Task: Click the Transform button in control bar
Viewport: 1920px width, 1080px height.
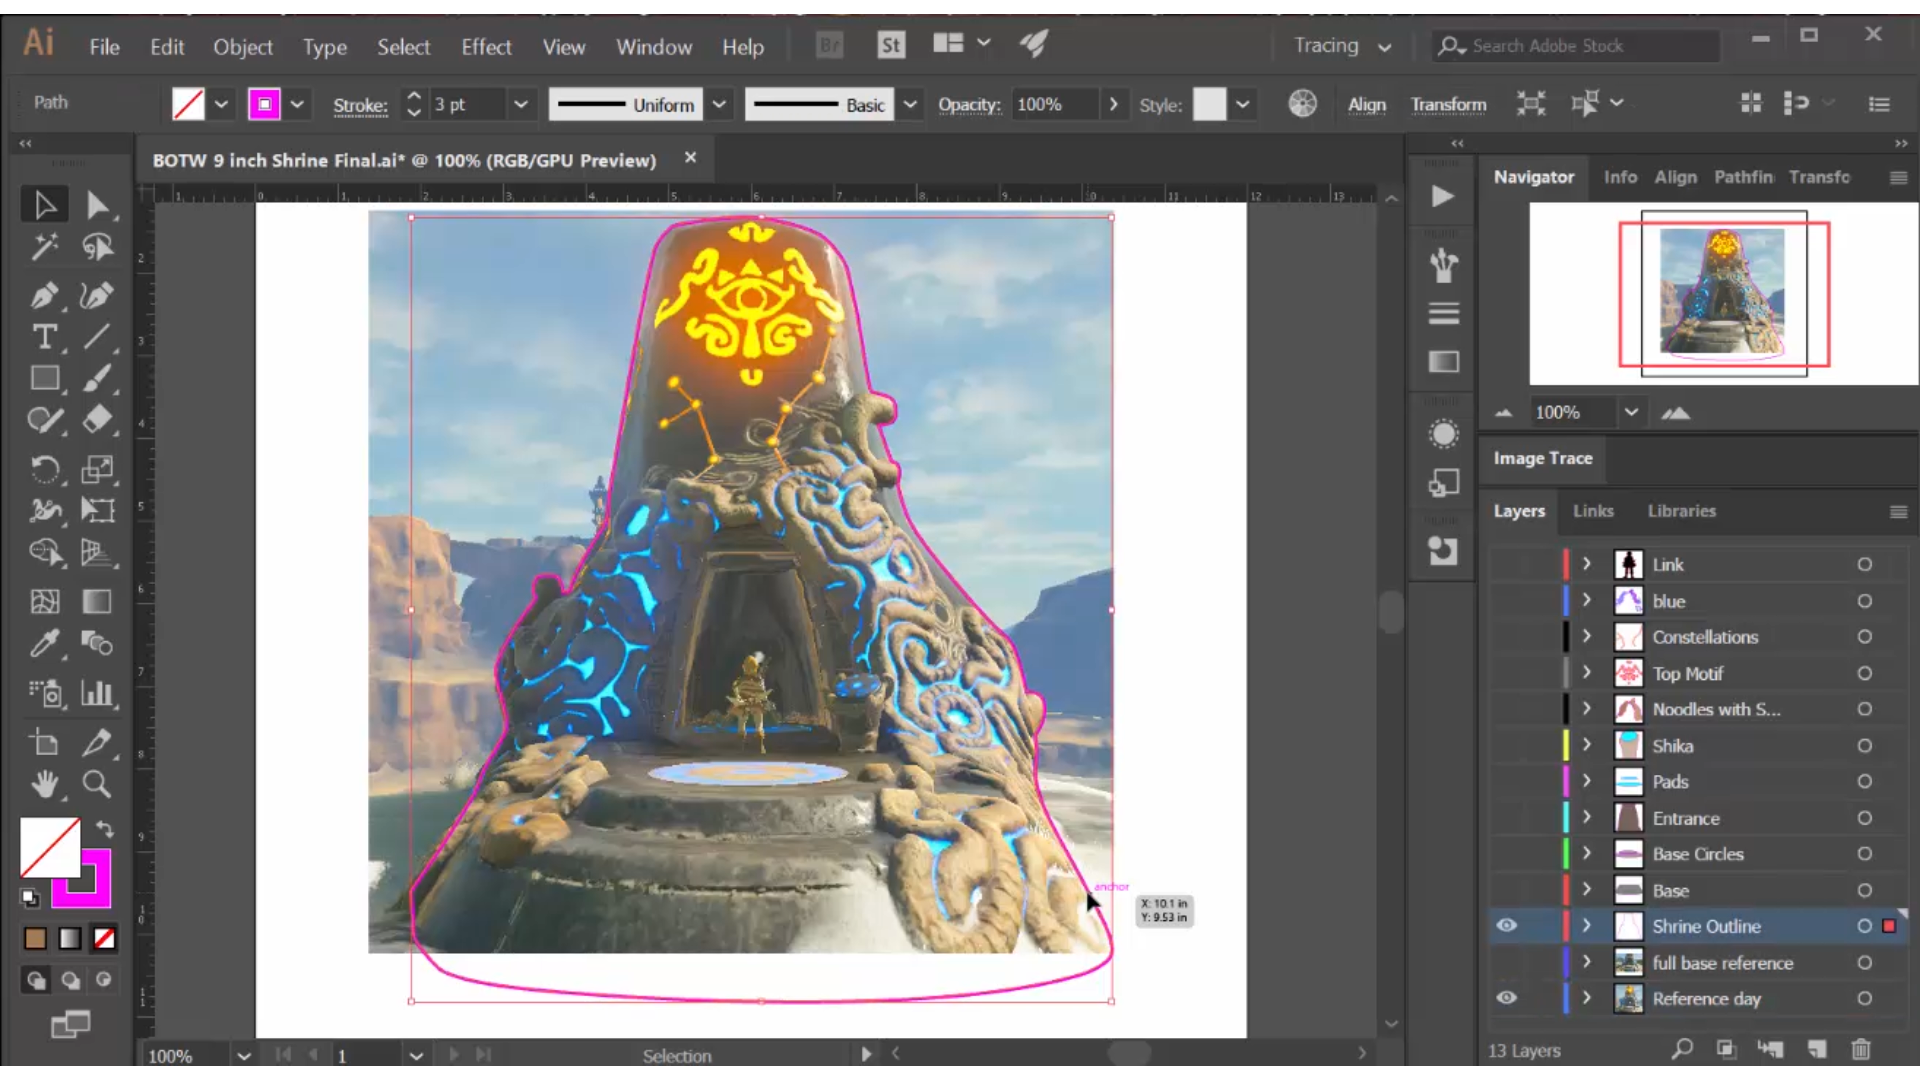Action: coord(1448,104)
